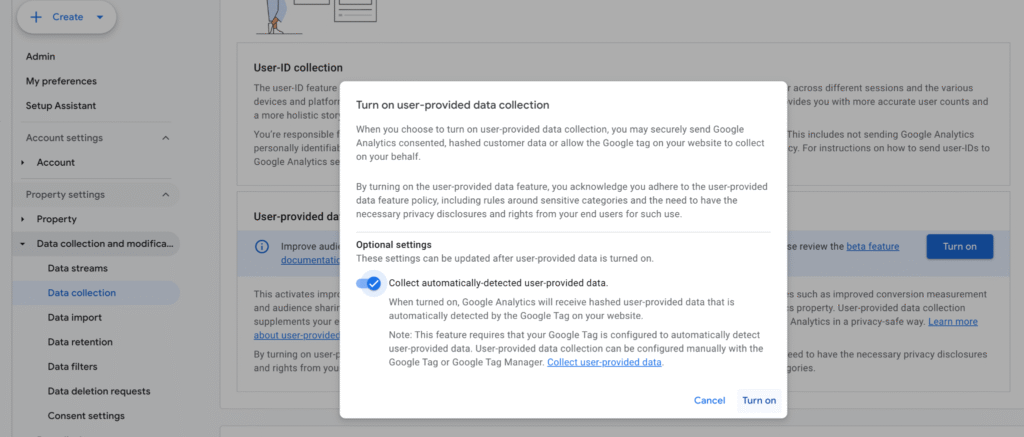Toggle Collect automatically-detected user-provided data switch

pos(369,283)
